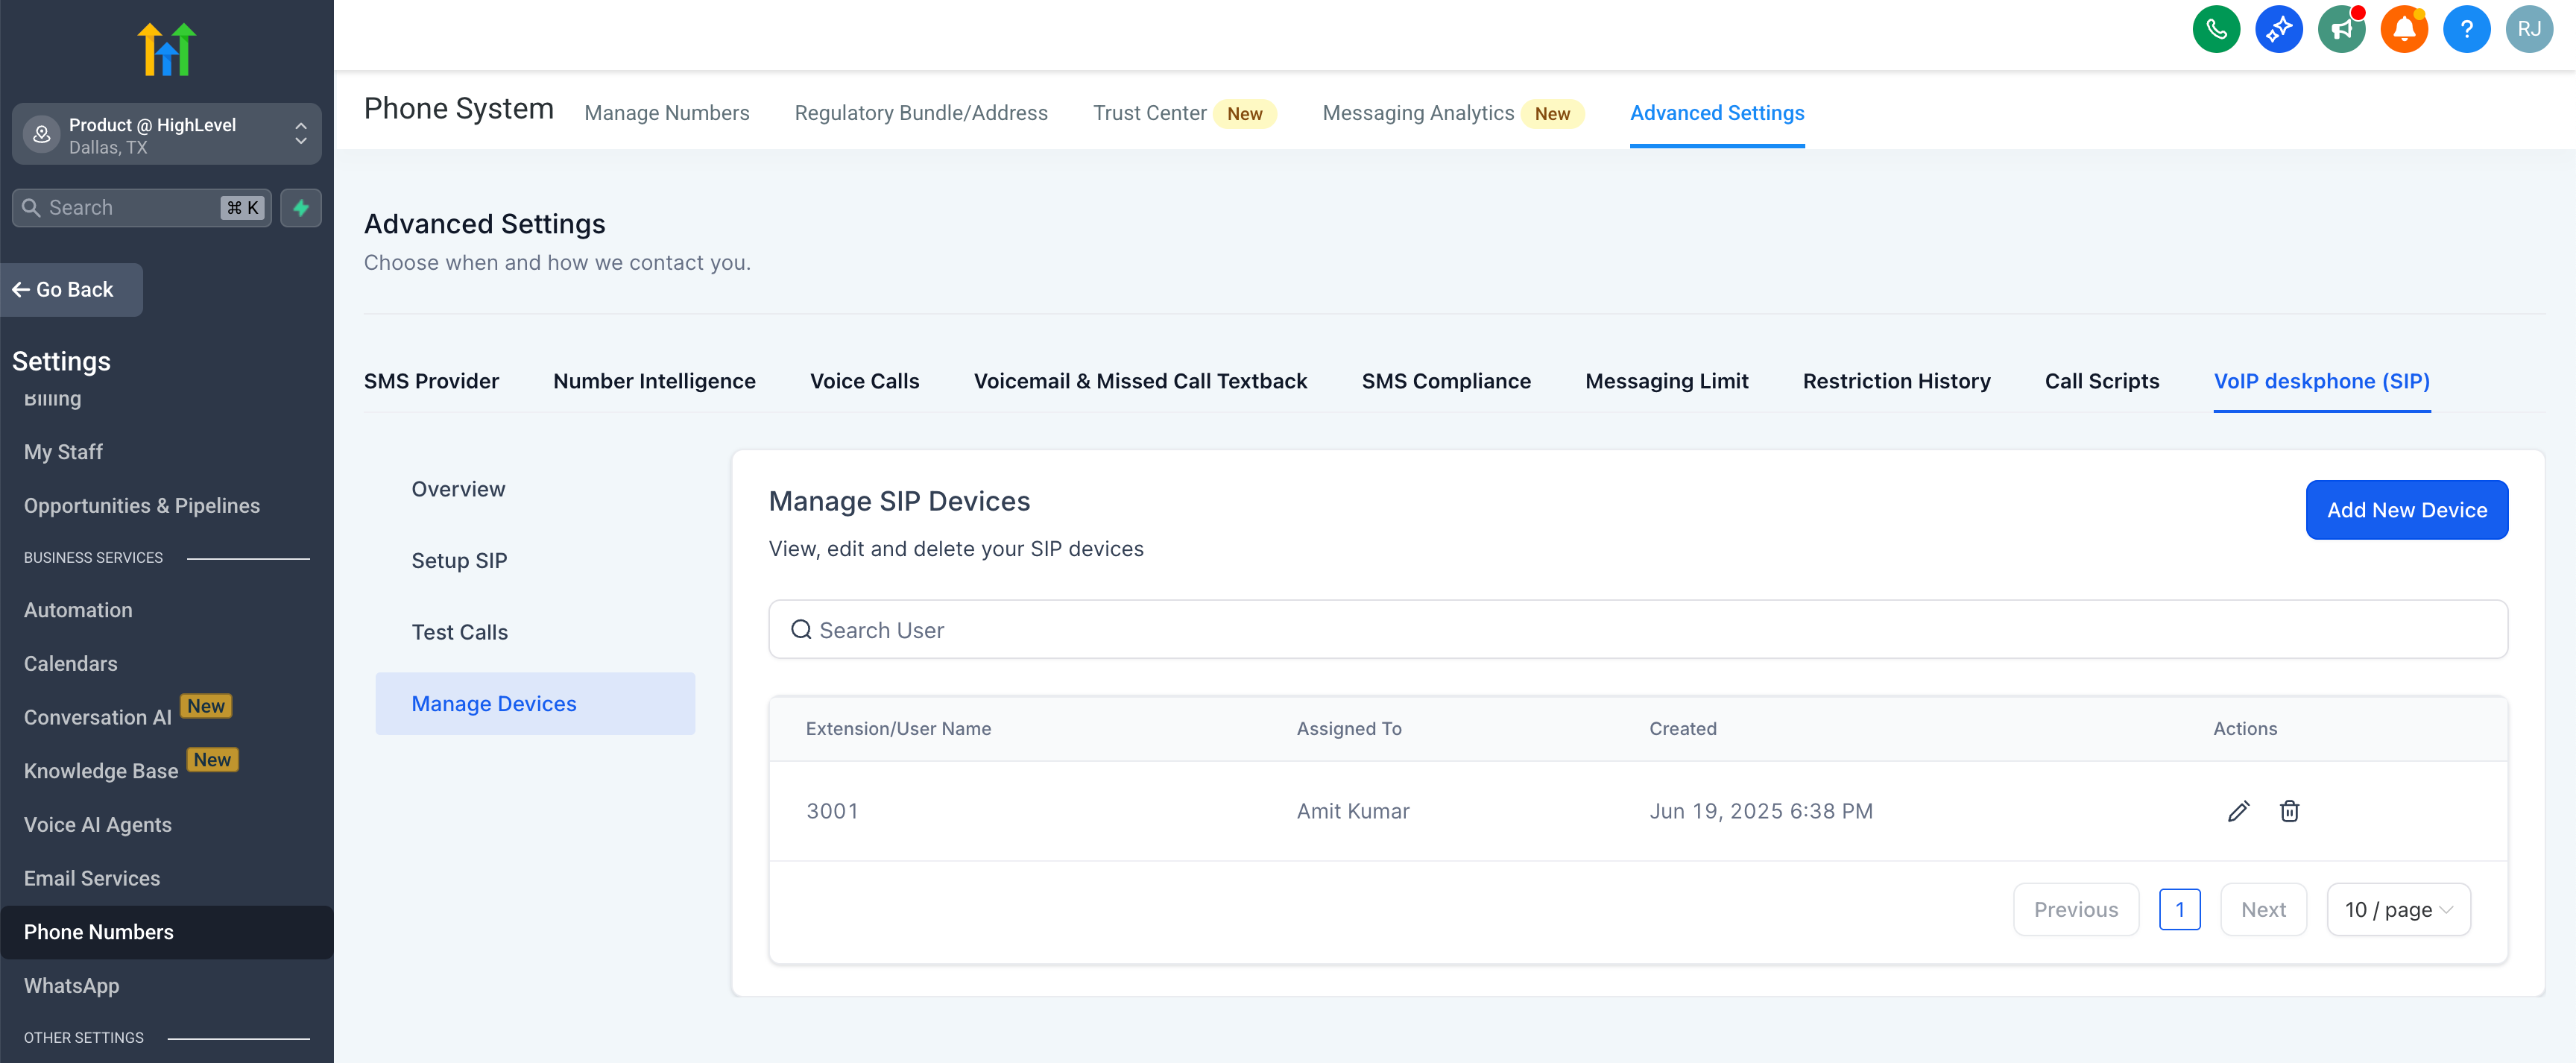Open the phone dialer icon
This screenshot has width=2576, height=1063.
point(2216,29)
